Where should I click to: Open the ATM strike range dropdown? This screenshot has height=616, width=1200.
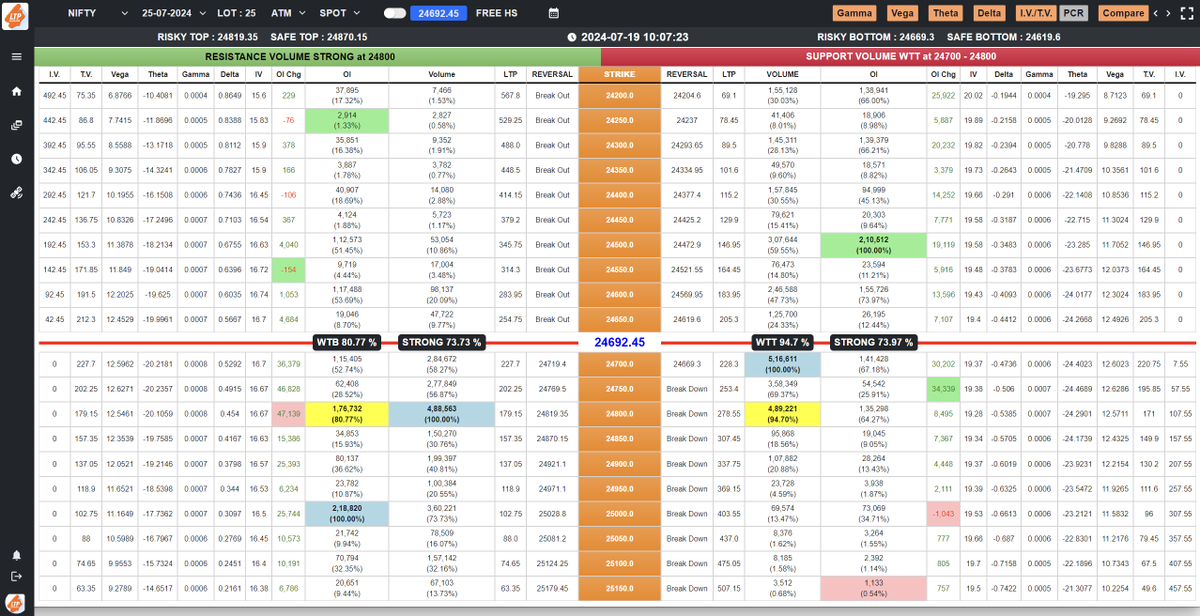tap(288, 13)
